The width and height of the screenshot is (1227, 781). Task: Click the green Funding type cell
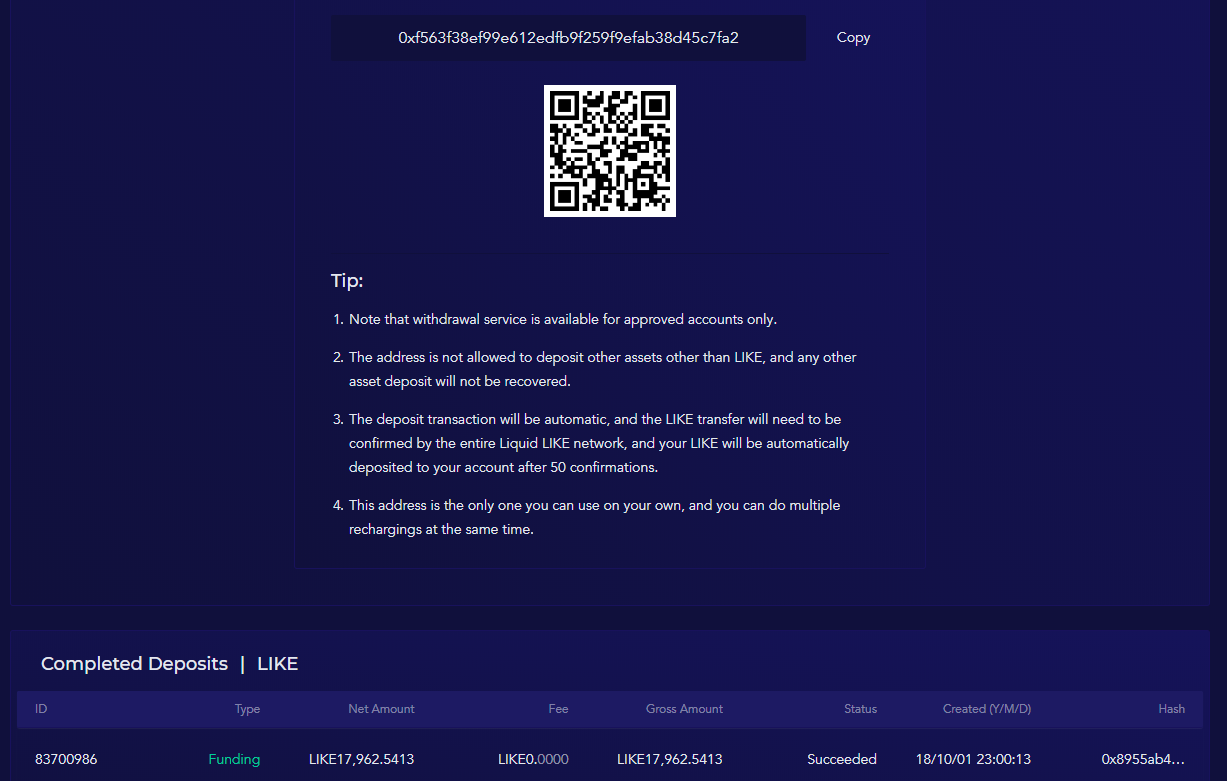point(234,759)
